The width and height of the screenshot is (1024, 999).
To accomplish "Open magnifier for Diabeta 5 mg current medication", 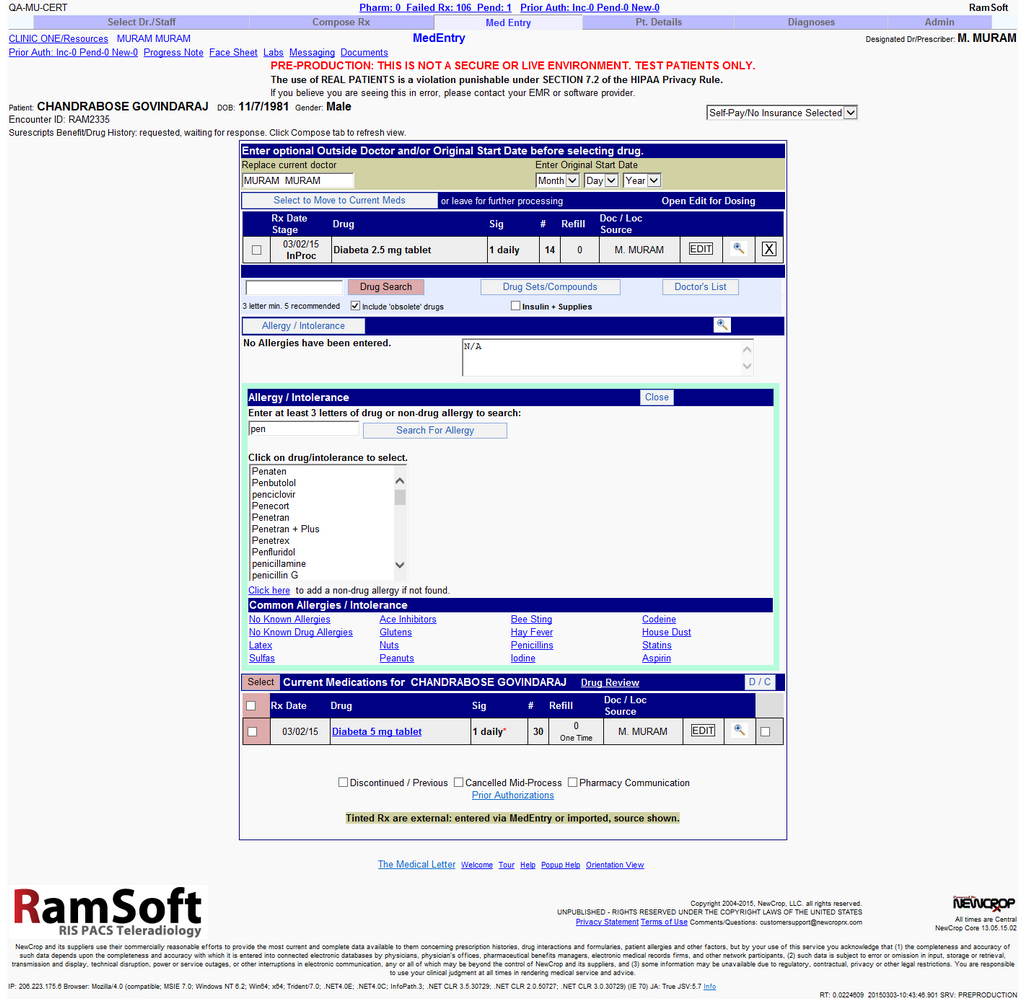I will click(x=739, y=731).
